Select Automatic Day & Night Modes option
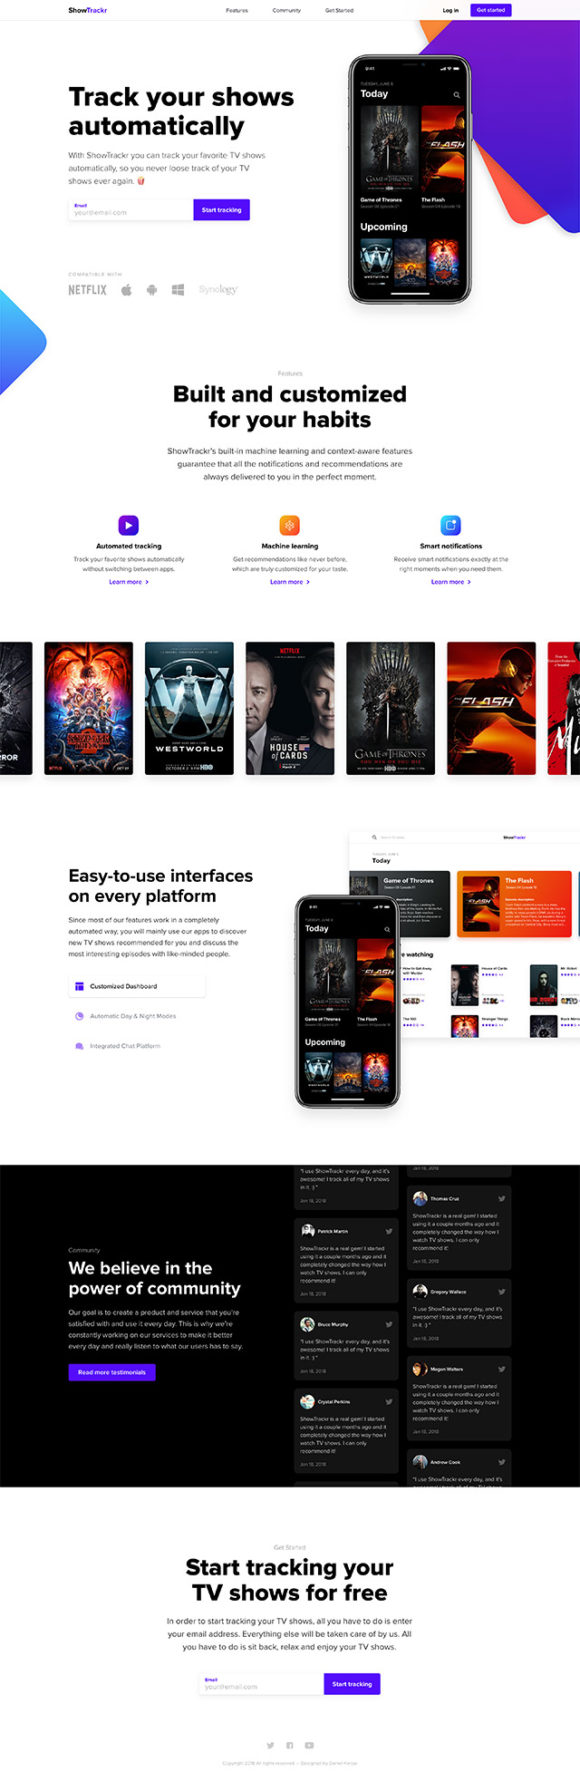 pyautogui.click(x=126, y=1016)
